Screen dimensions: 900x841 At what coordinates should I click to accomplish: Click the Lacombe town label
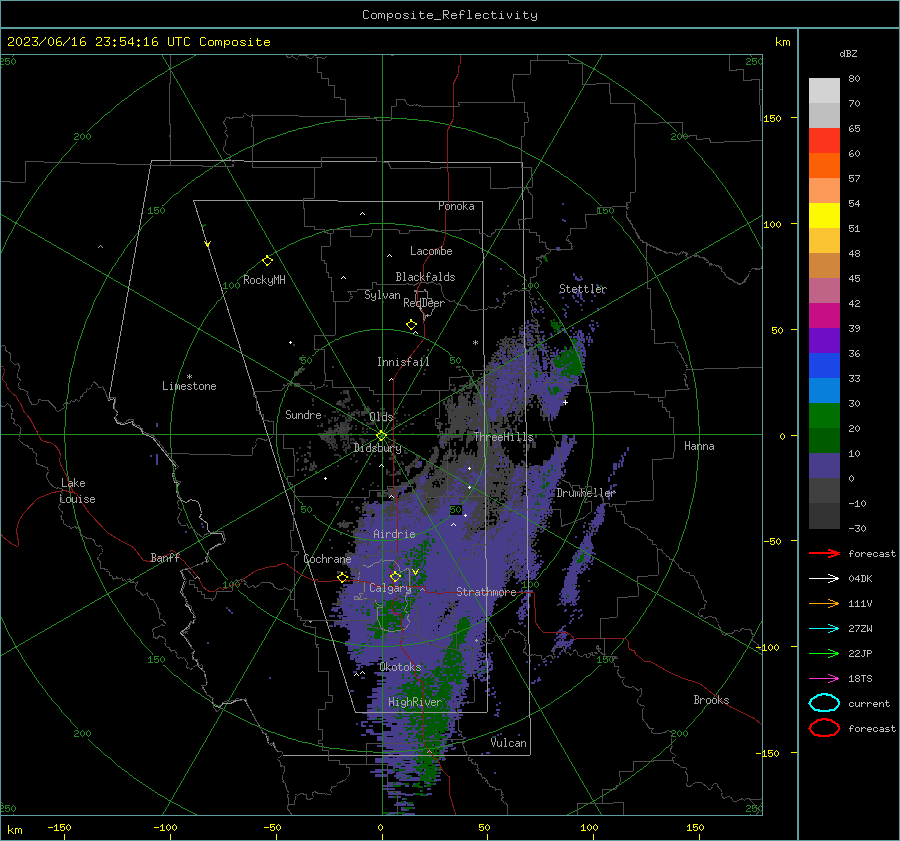431,251
